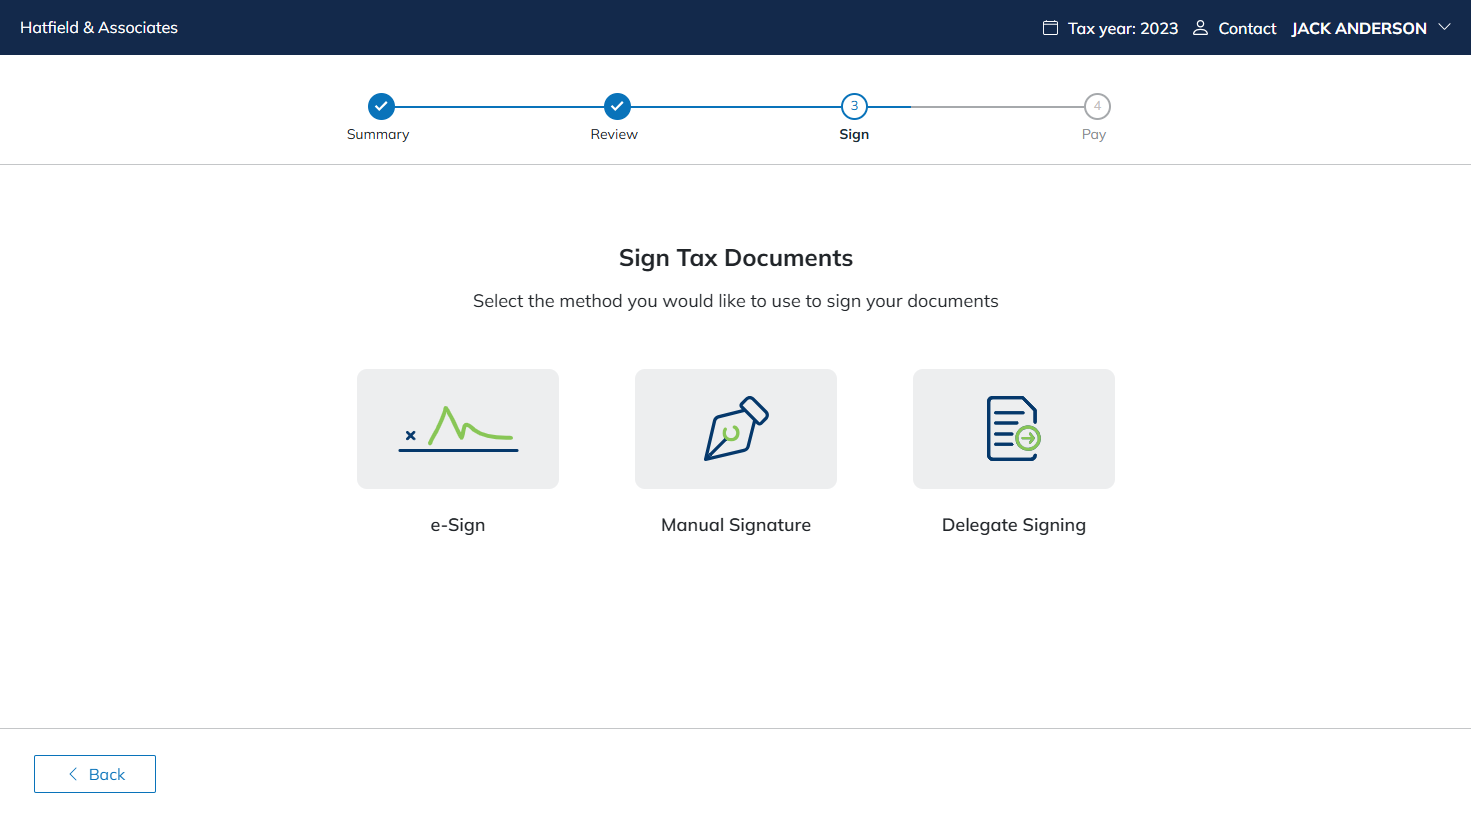Open the JACK ANDERSON user menu
1471x818 pixels.
pos(1358,28)
